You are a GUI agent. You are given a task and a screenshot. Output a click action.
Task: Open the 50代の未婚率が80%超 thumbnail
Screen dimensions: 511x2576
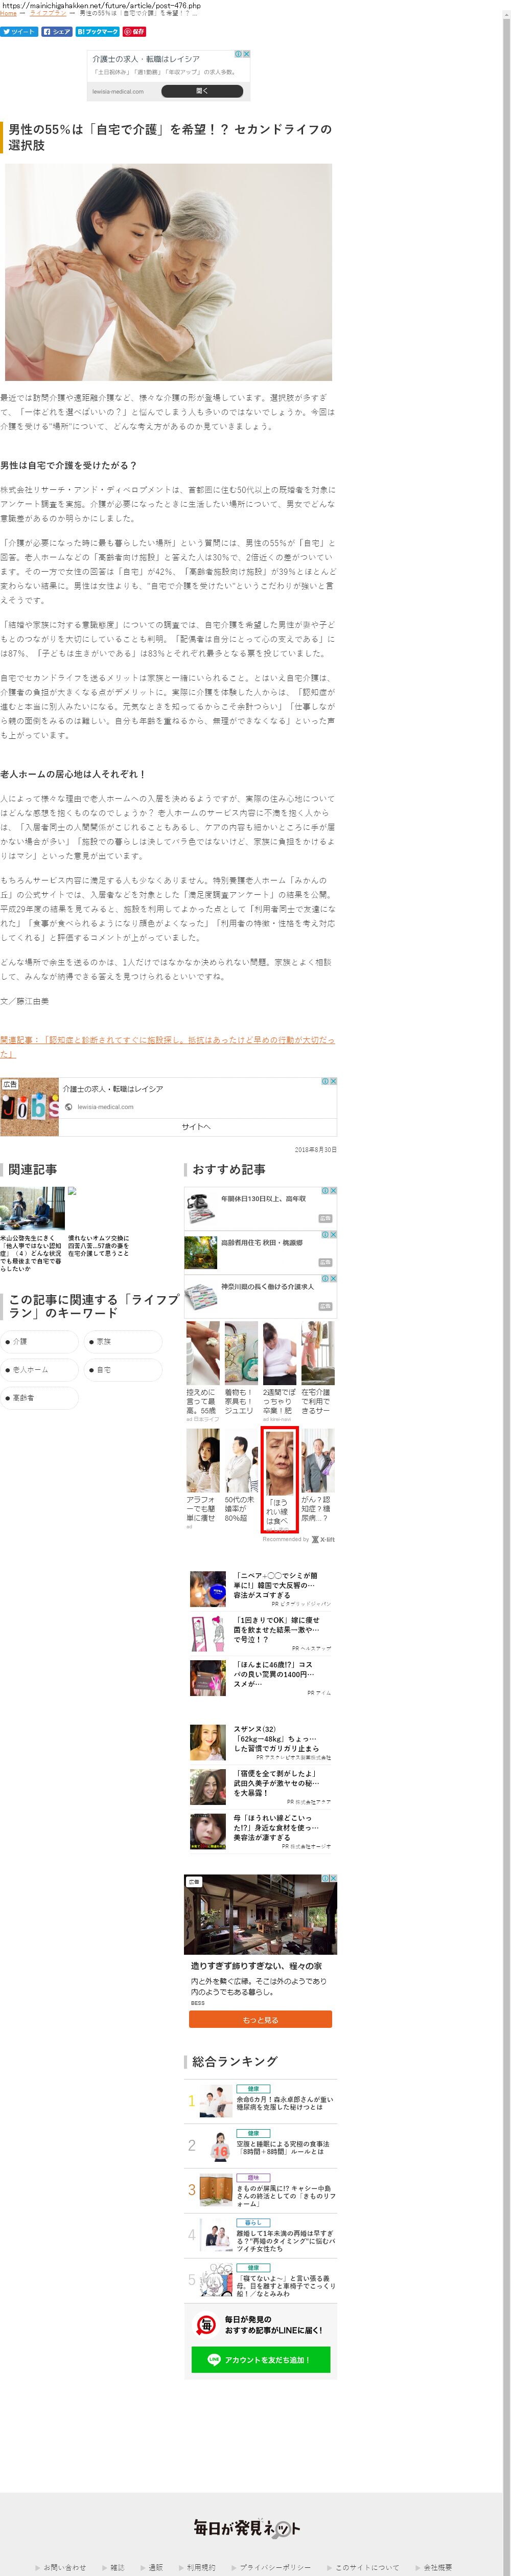pyautogui.click(x=241, y=1461)
